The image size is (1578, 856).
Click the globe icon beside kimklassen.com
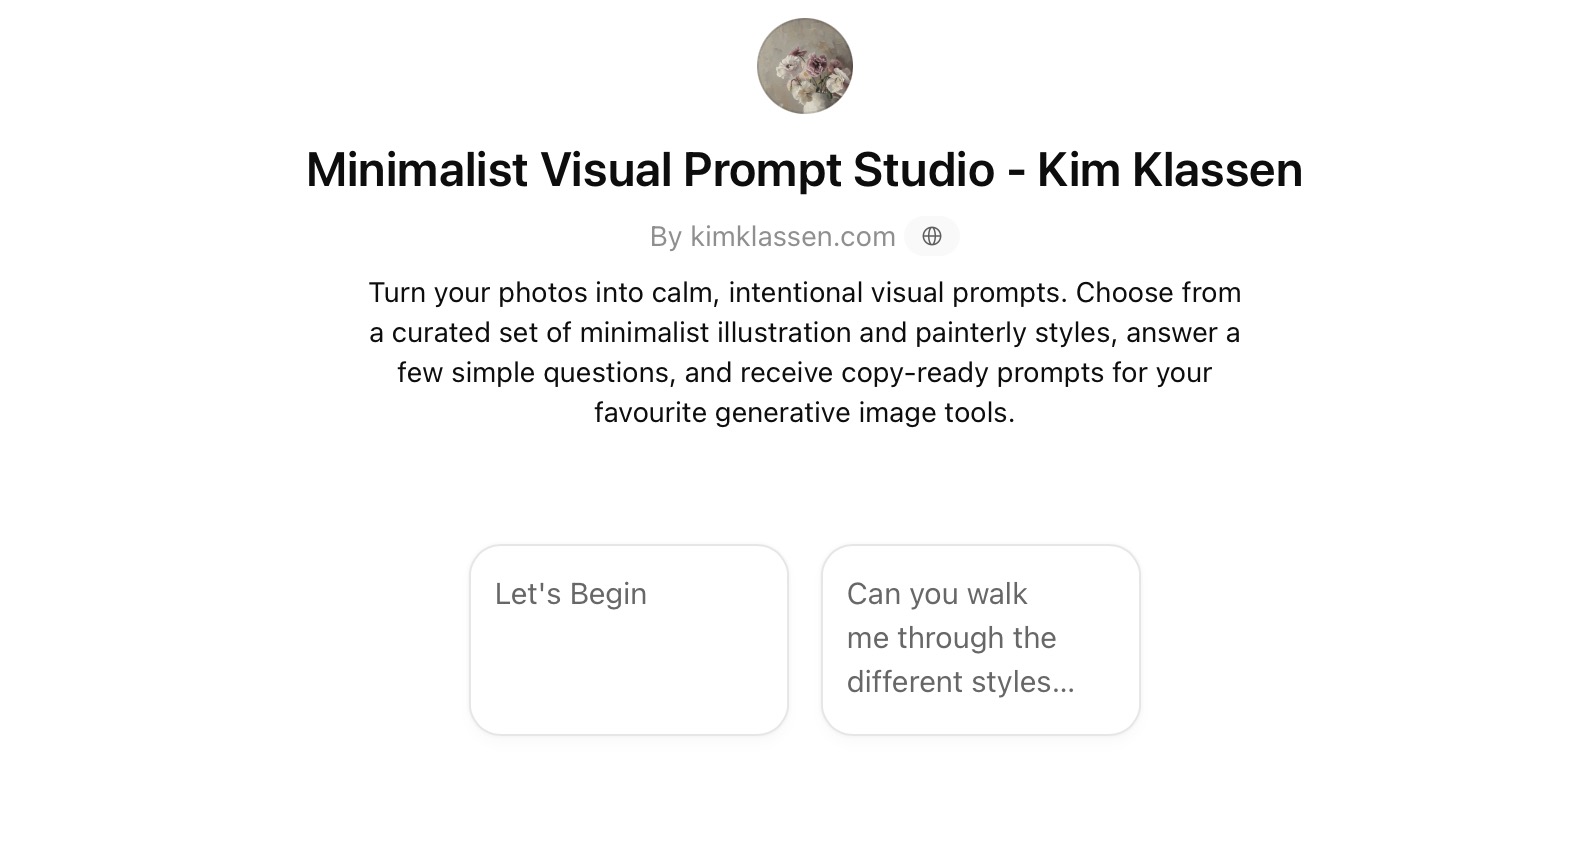coord(931,236)
